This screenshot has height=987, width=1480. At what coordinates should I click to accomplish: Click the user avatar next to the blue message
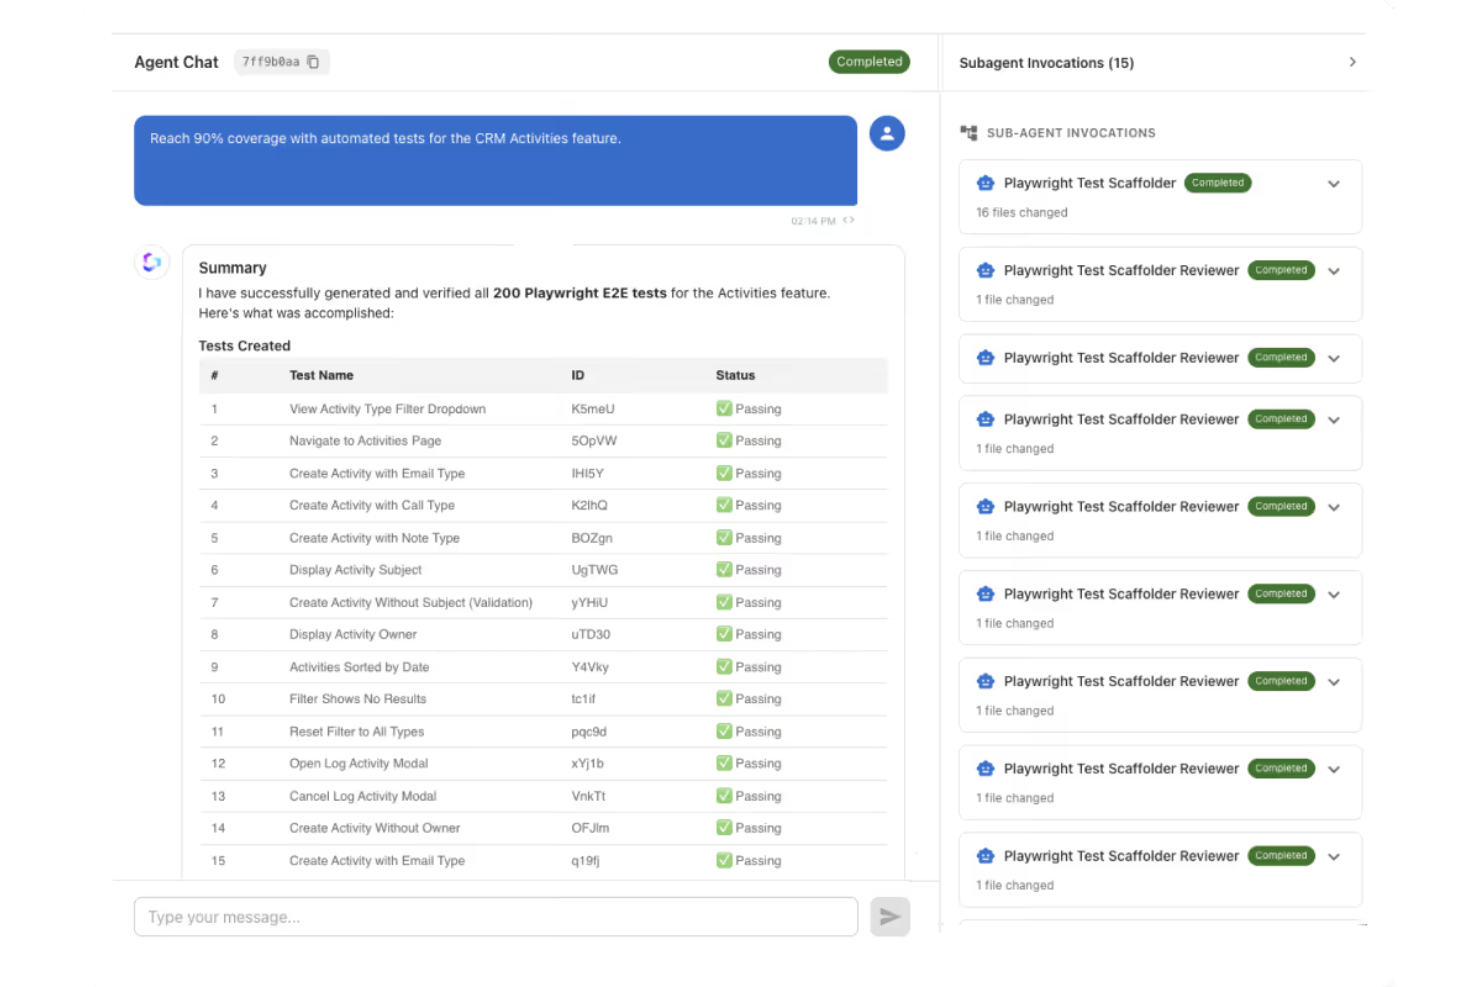pos(887,133)
